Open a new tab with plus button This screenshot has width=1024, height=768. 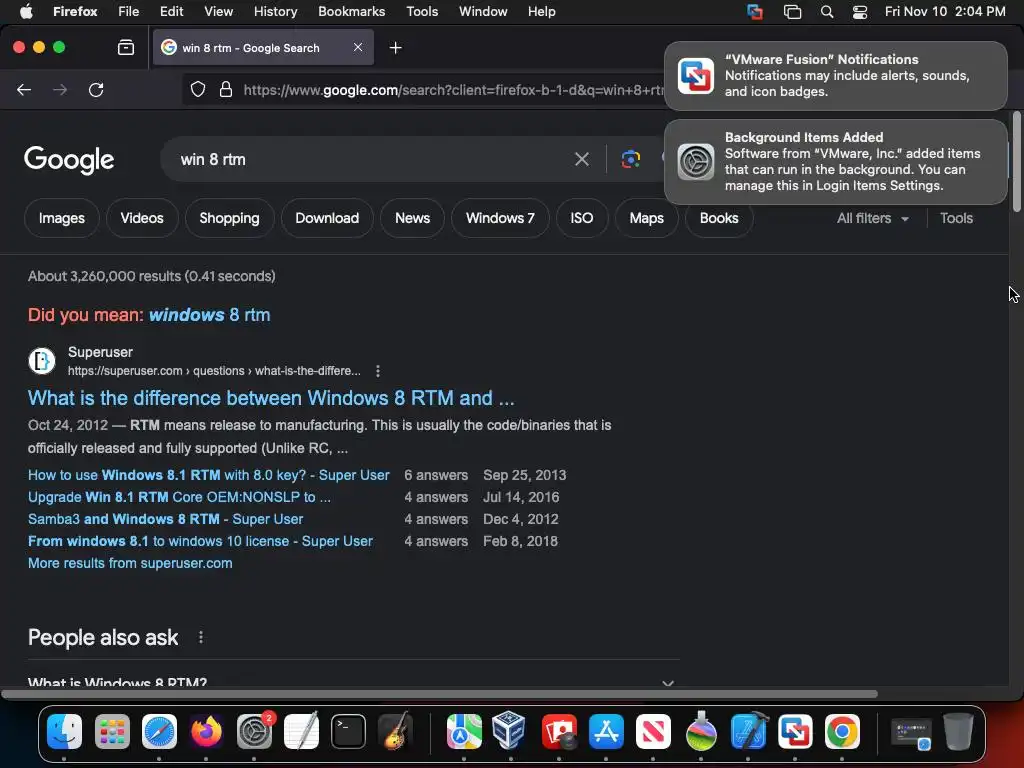pyautogui.click(x=395, y=48)
